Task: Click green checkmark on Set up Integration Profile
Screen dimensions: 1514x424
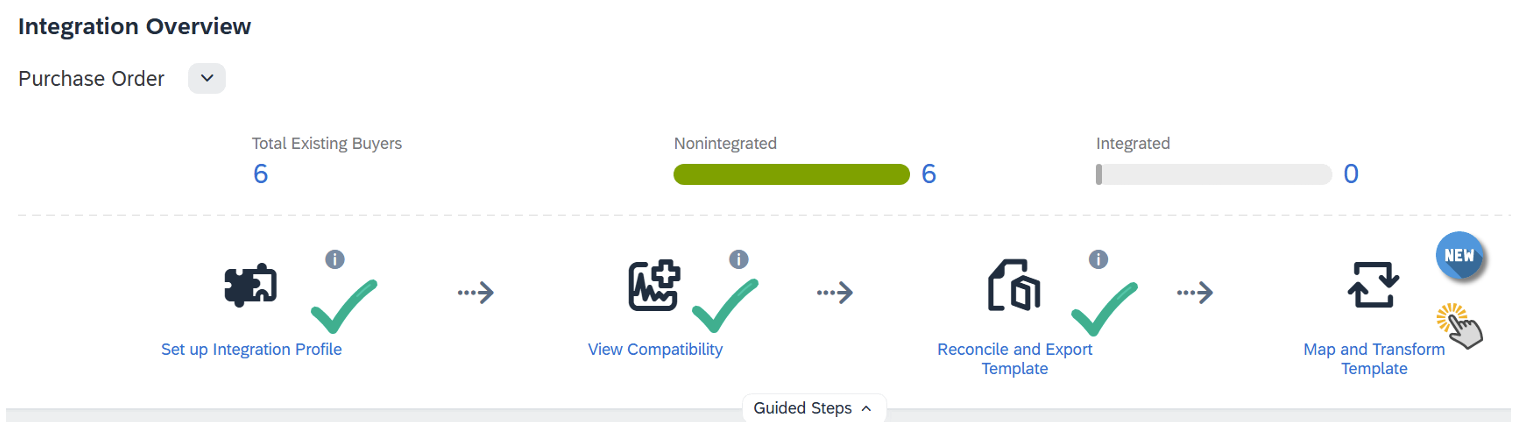Action: pos(343,306)
